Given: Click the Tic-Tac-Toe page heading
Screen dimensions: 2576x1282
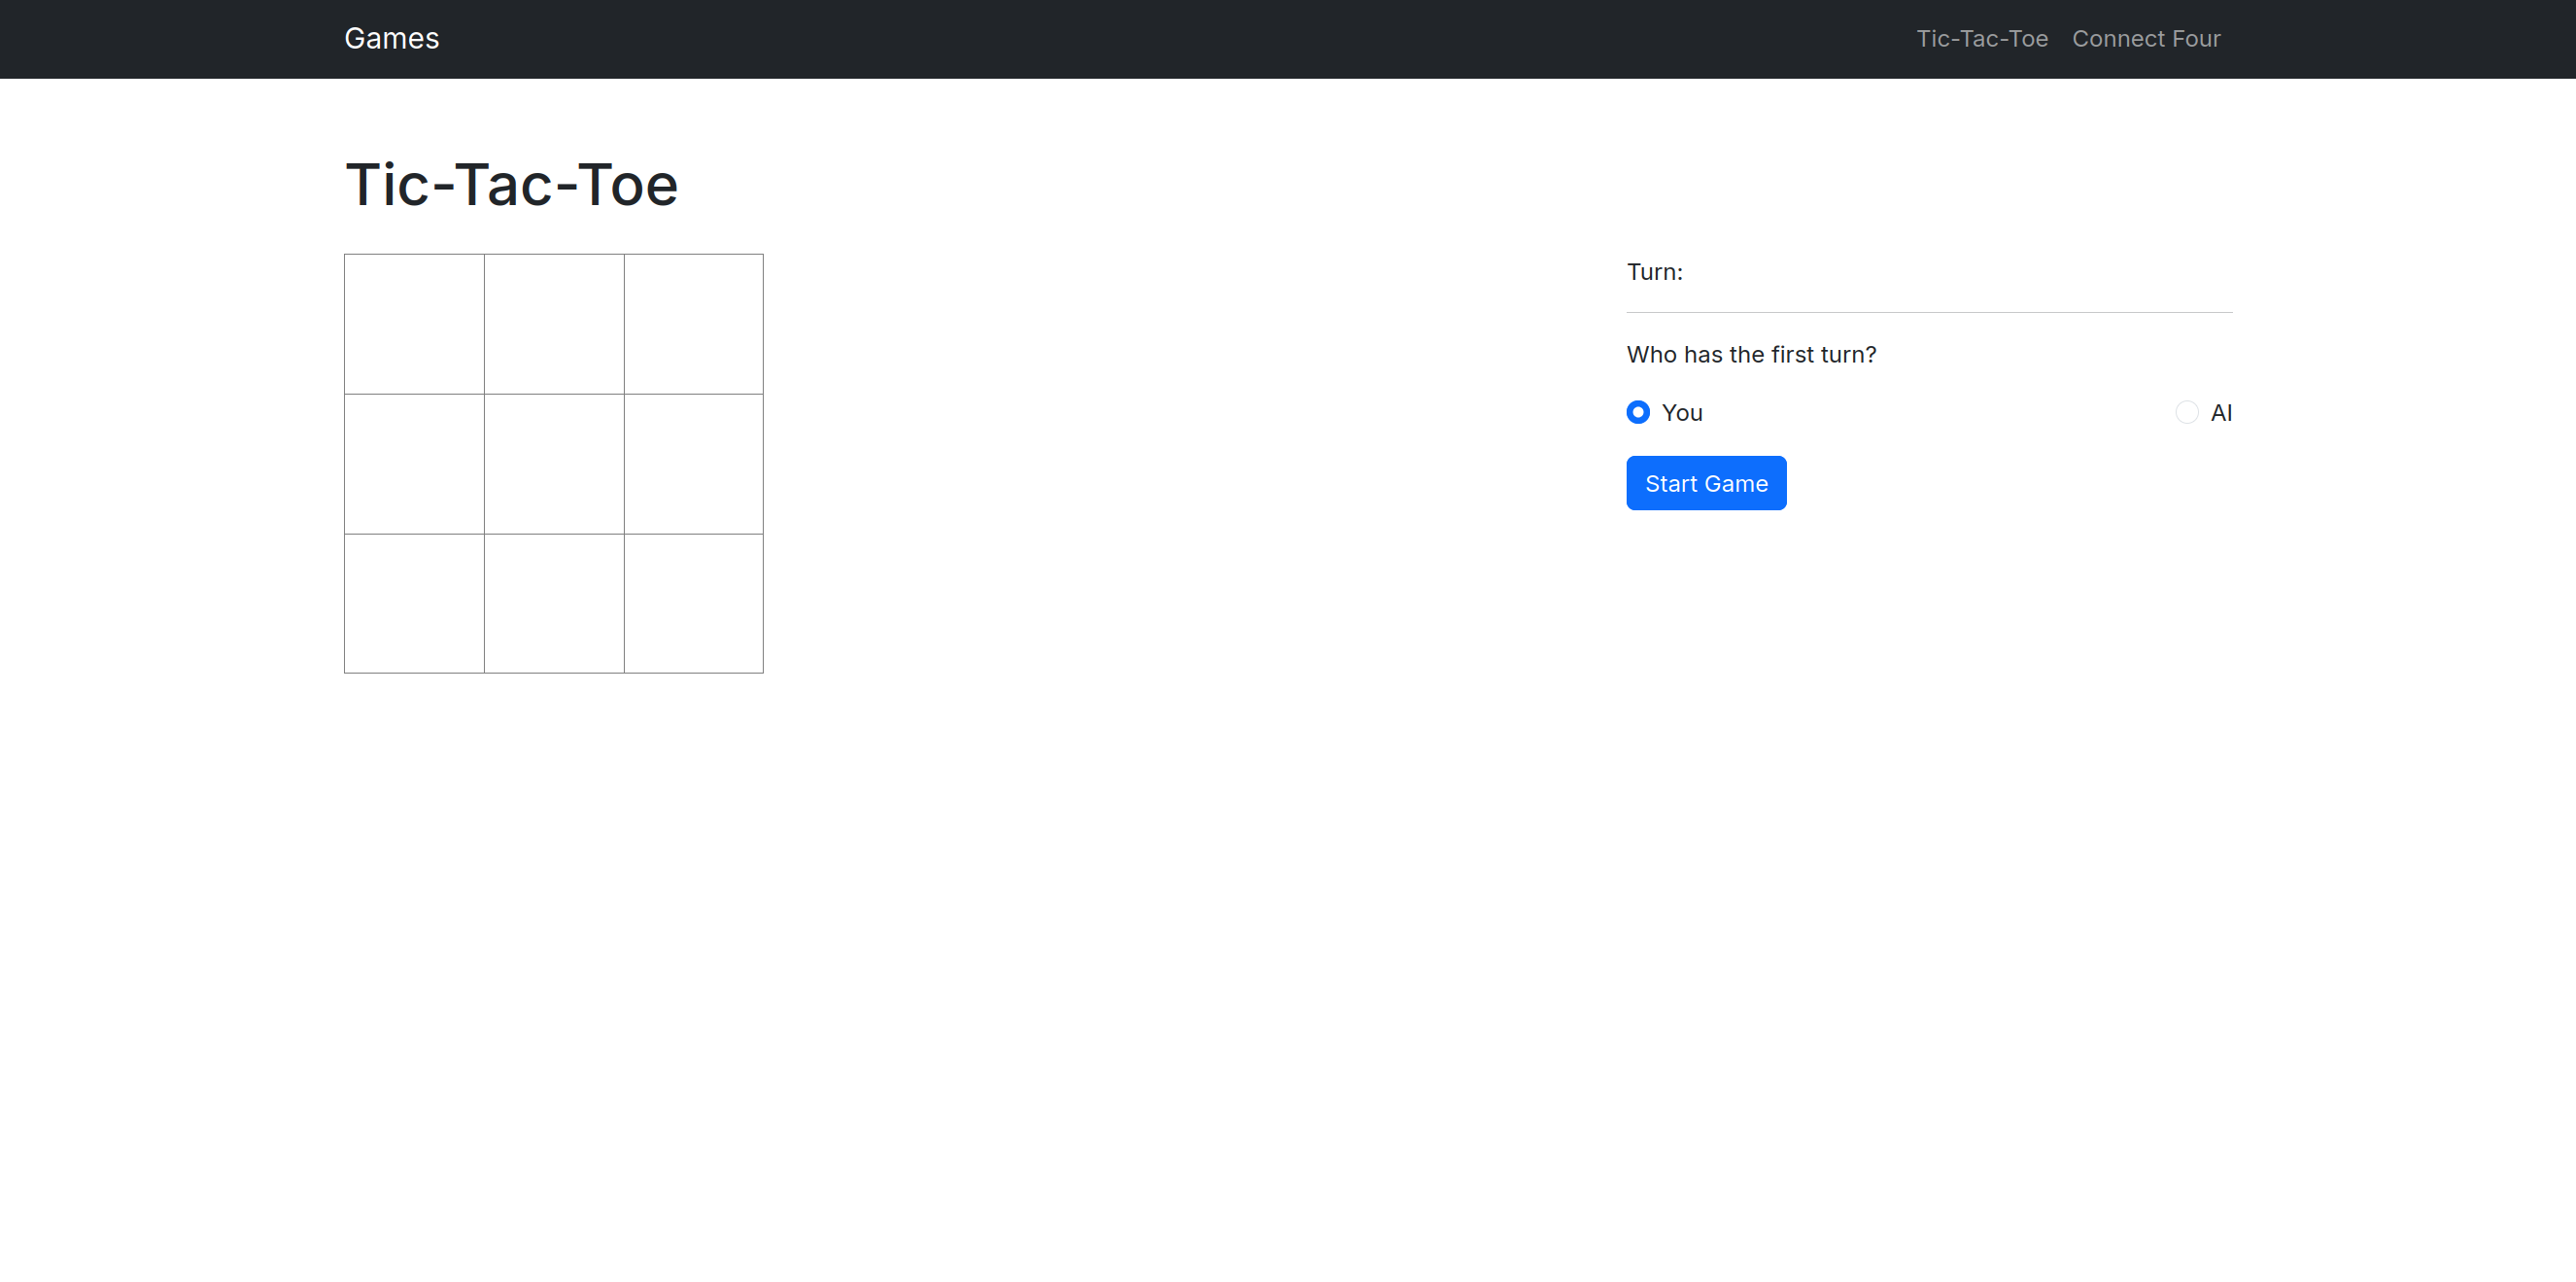Looking at the screenshot, I should pyautogui.click(x=511, y=185).
